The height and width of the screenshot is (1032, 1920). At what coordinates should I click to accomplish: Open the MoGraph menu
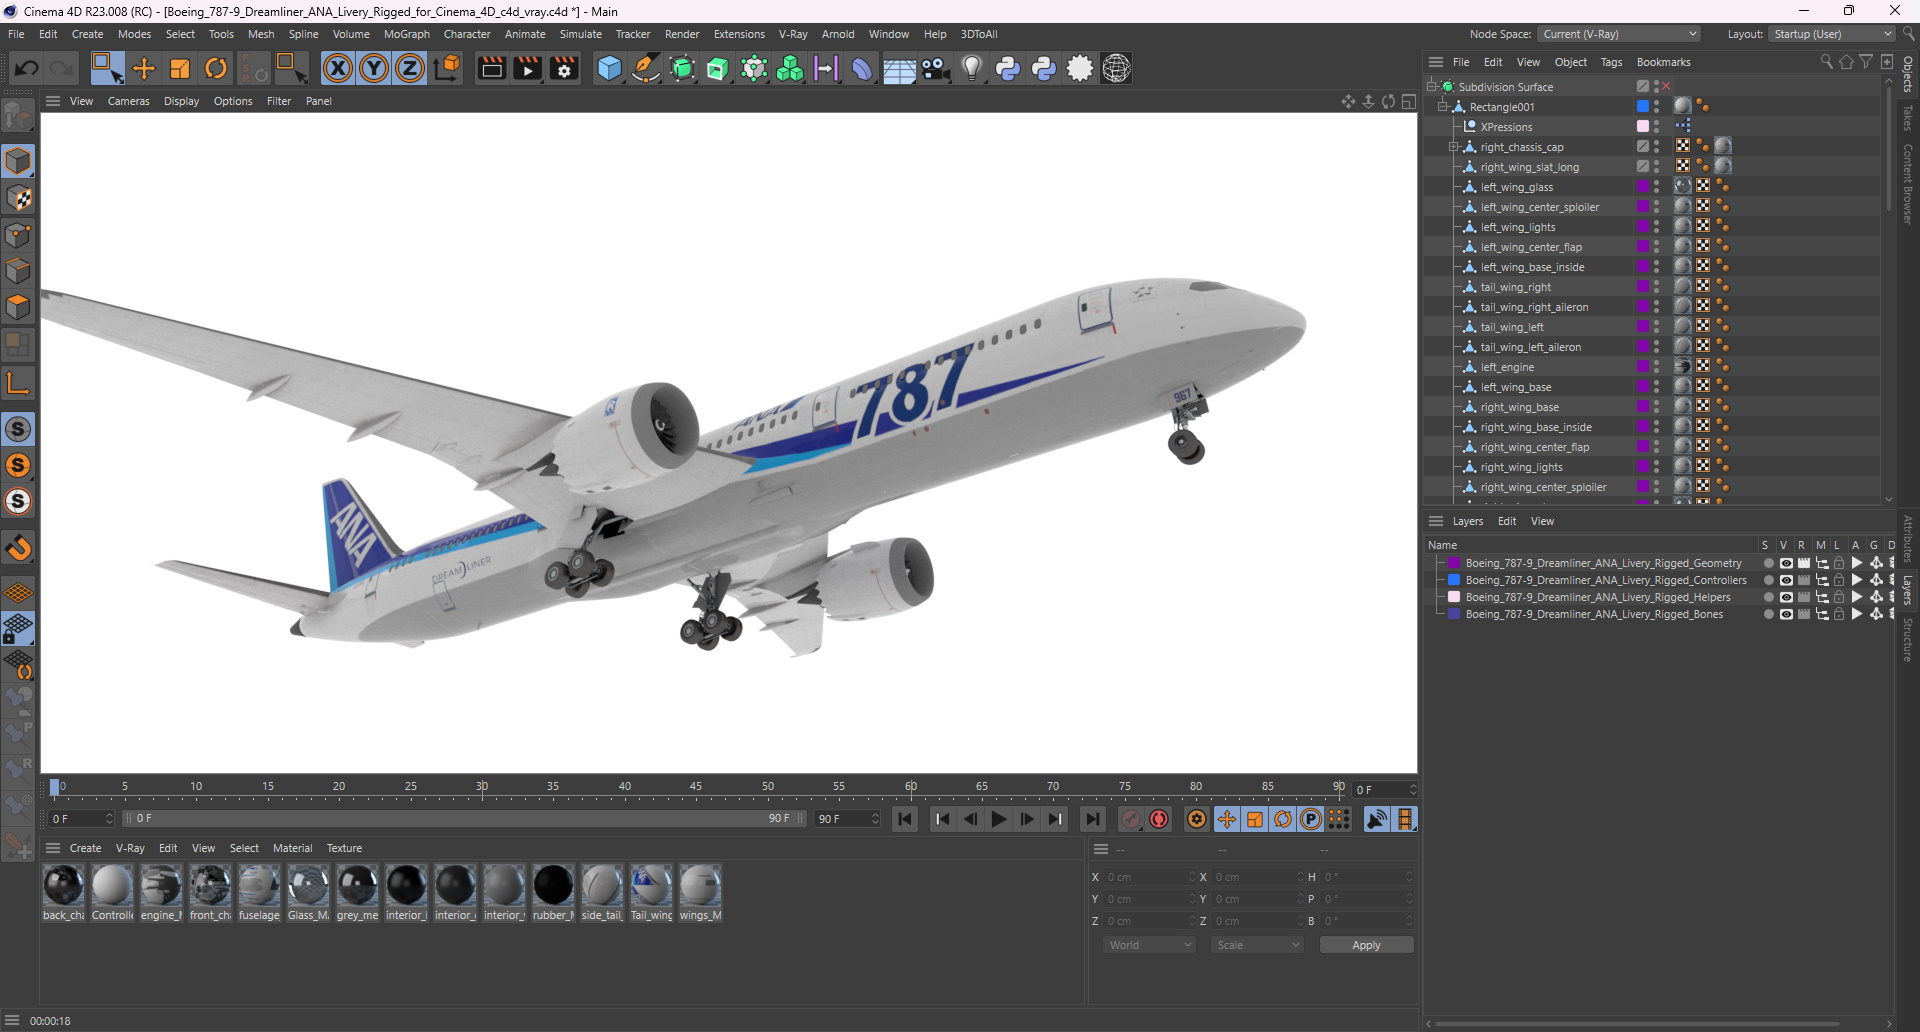pyautogui.click(x=407, y=34)
